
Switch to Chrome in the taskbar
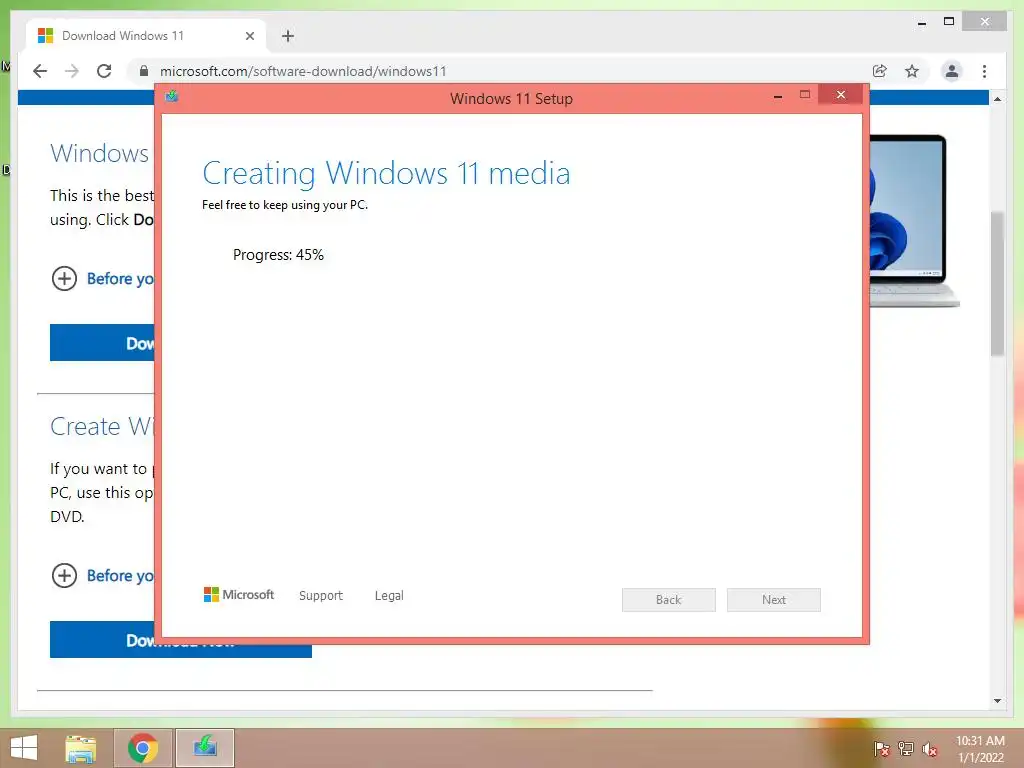tap(143, 748)
